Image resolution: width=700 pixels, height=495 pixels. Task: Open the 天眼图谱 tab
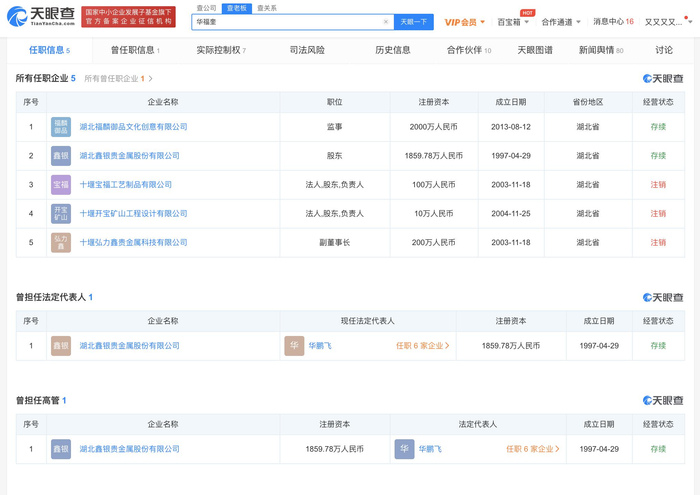[x=535, y=50]
